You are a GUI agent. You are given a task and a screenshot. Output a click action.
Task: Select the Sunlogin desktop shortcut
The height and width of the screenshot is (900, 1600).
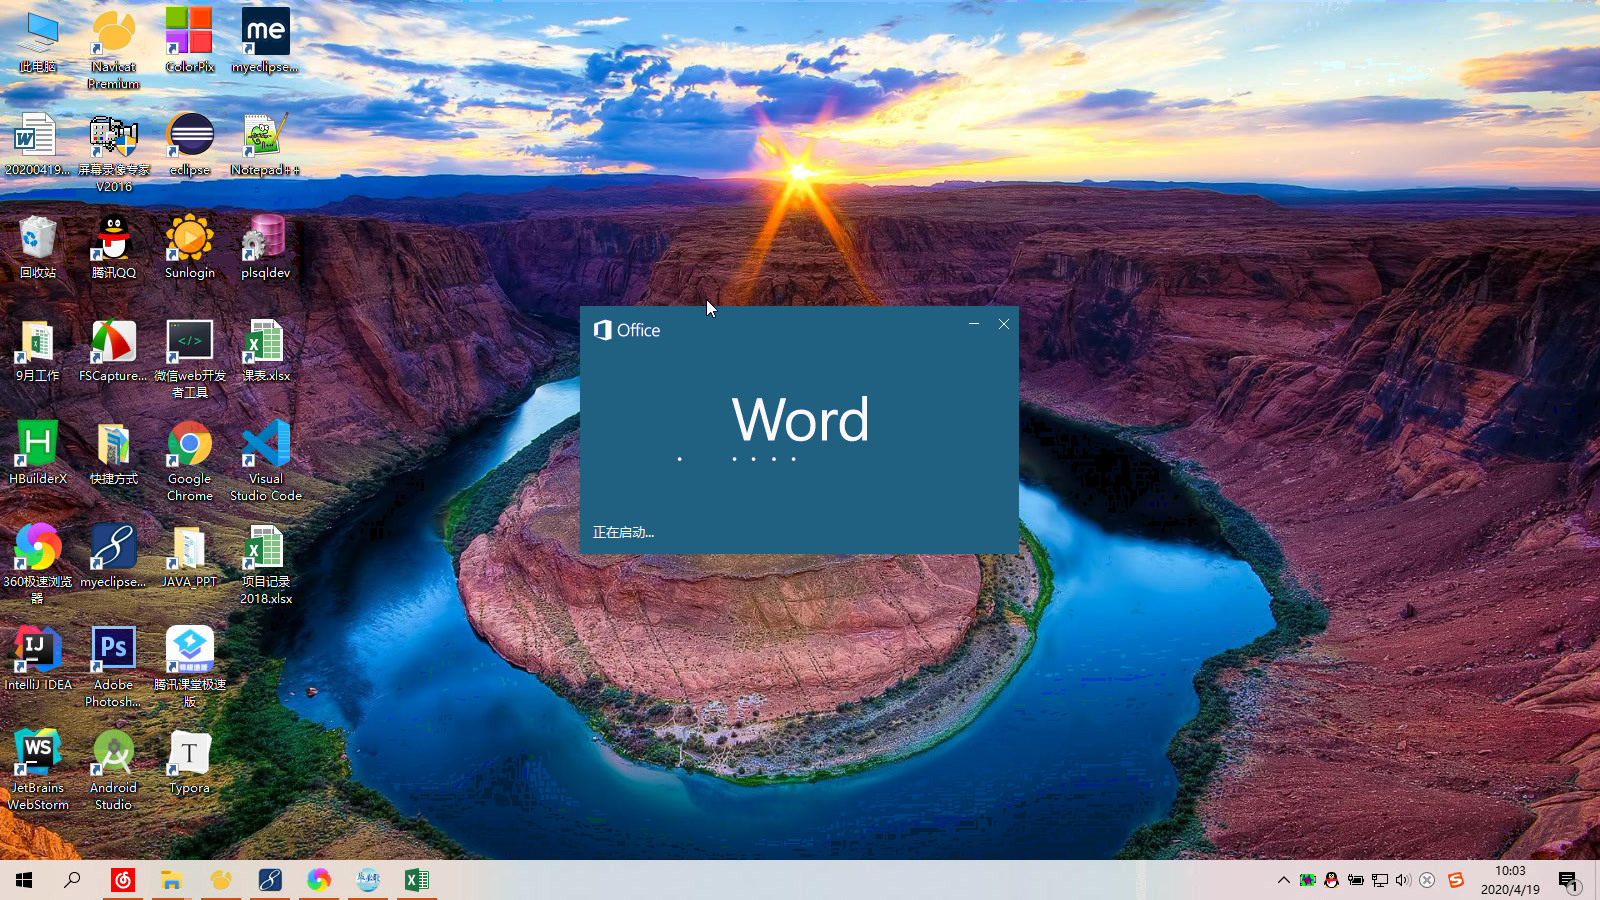[190, 248]
